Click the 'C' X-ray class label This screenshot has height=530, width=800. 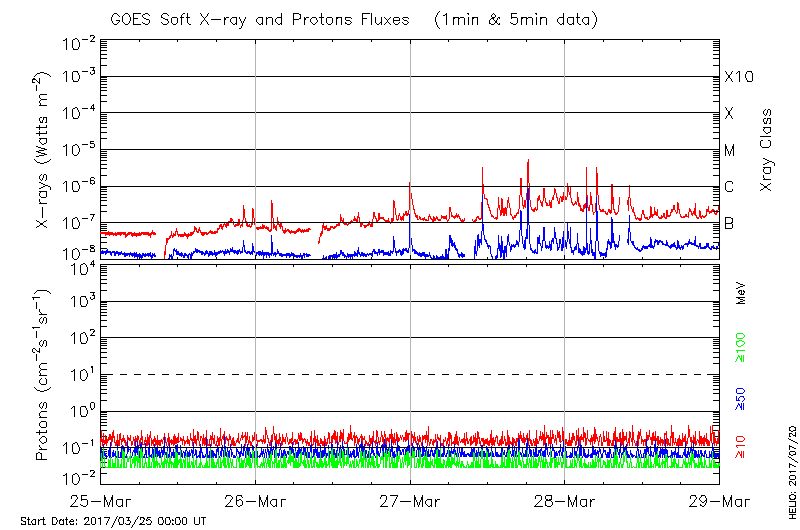tap(729, 187)
